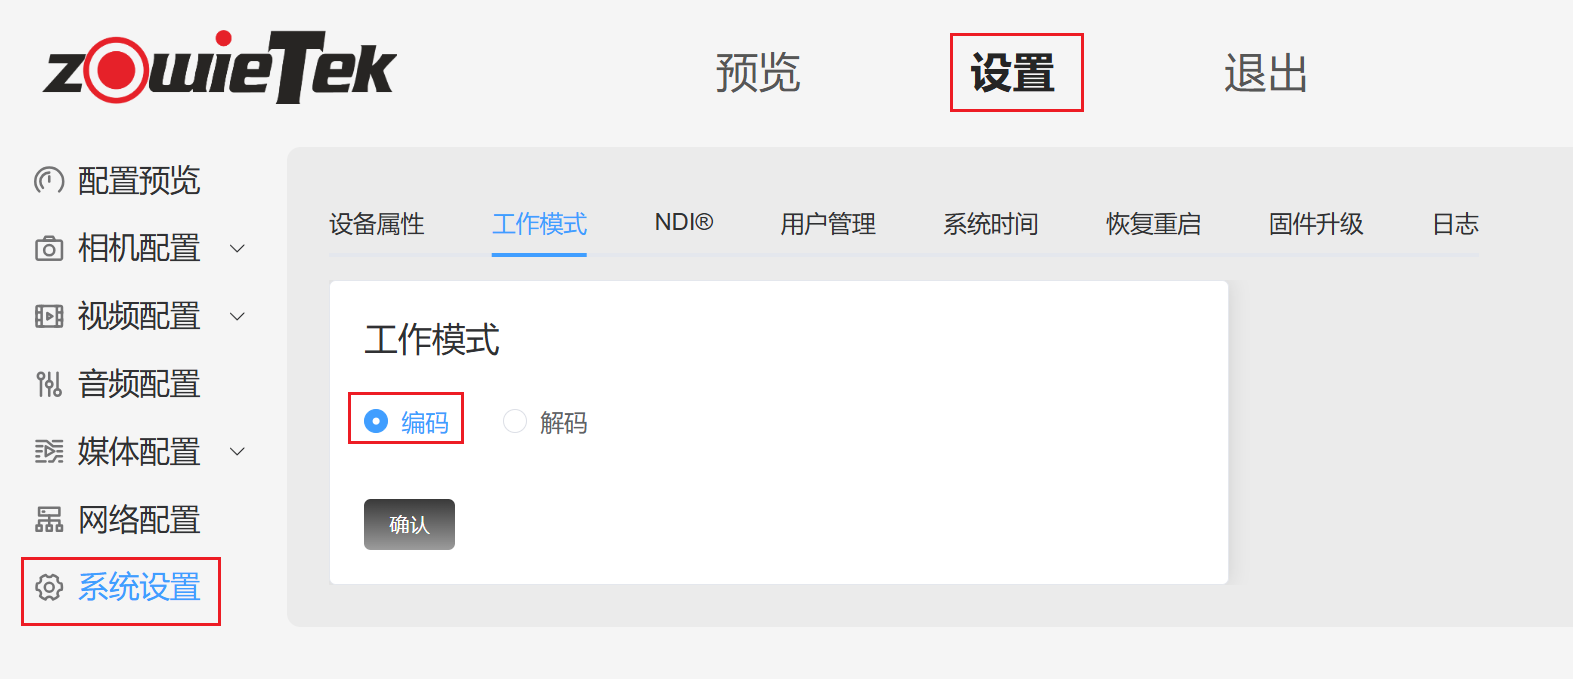The width and height of the screenshot is (1573, 679).
Task: Open the 用户管理 tab
Action: [x=828, y=223]
